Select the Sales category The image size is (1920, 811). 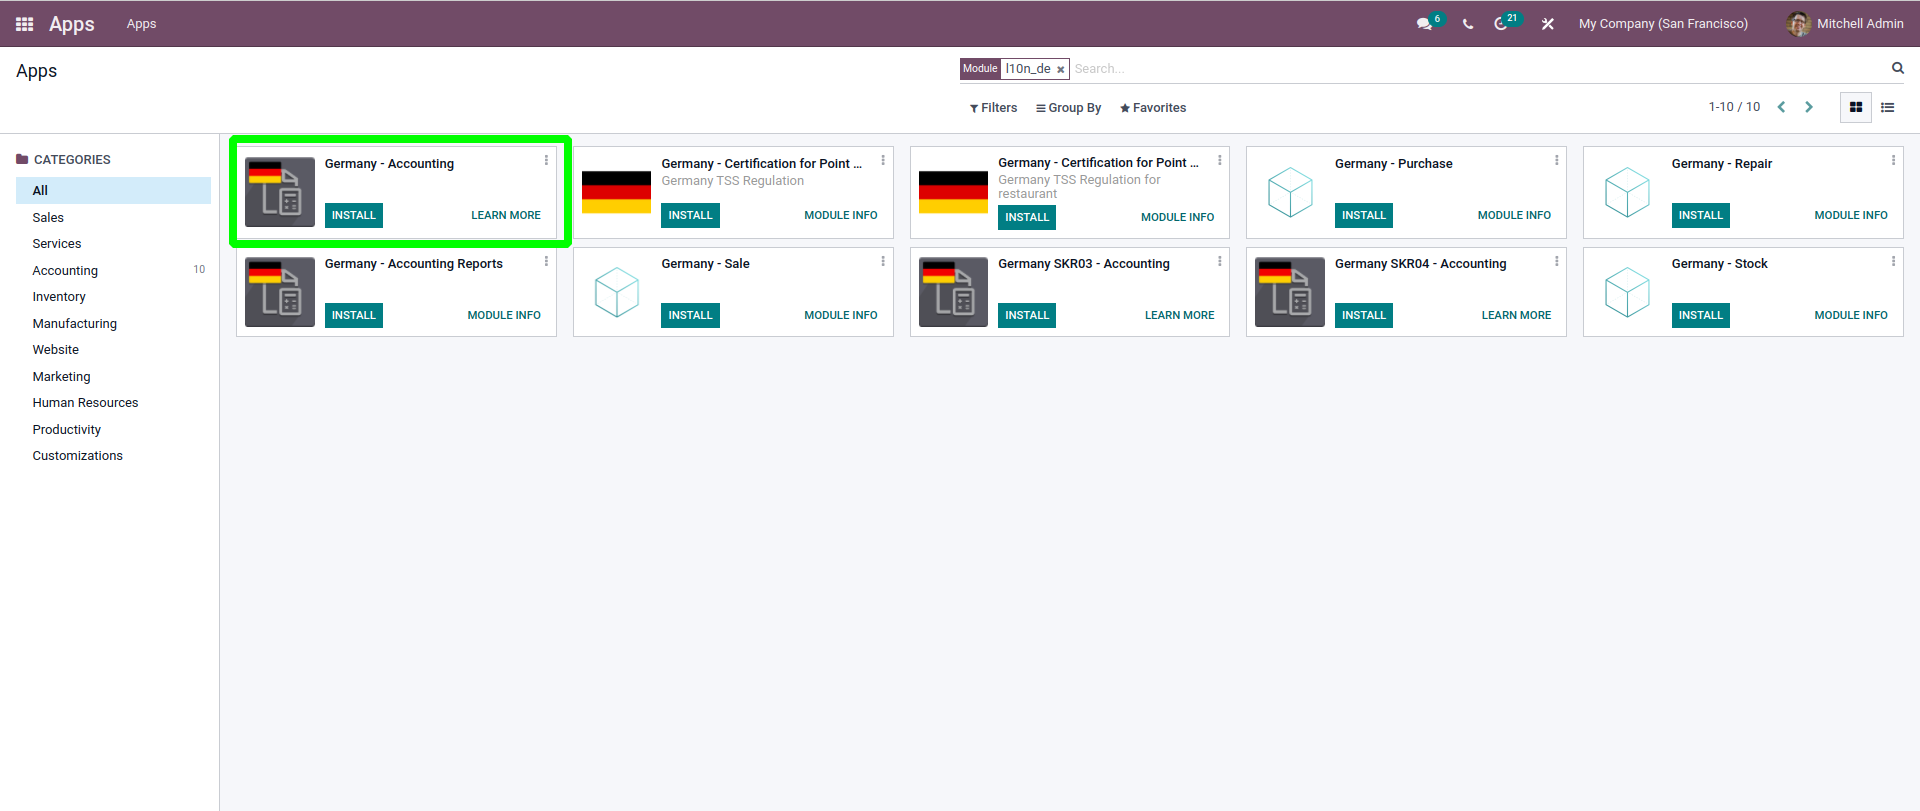pos(113,217)
